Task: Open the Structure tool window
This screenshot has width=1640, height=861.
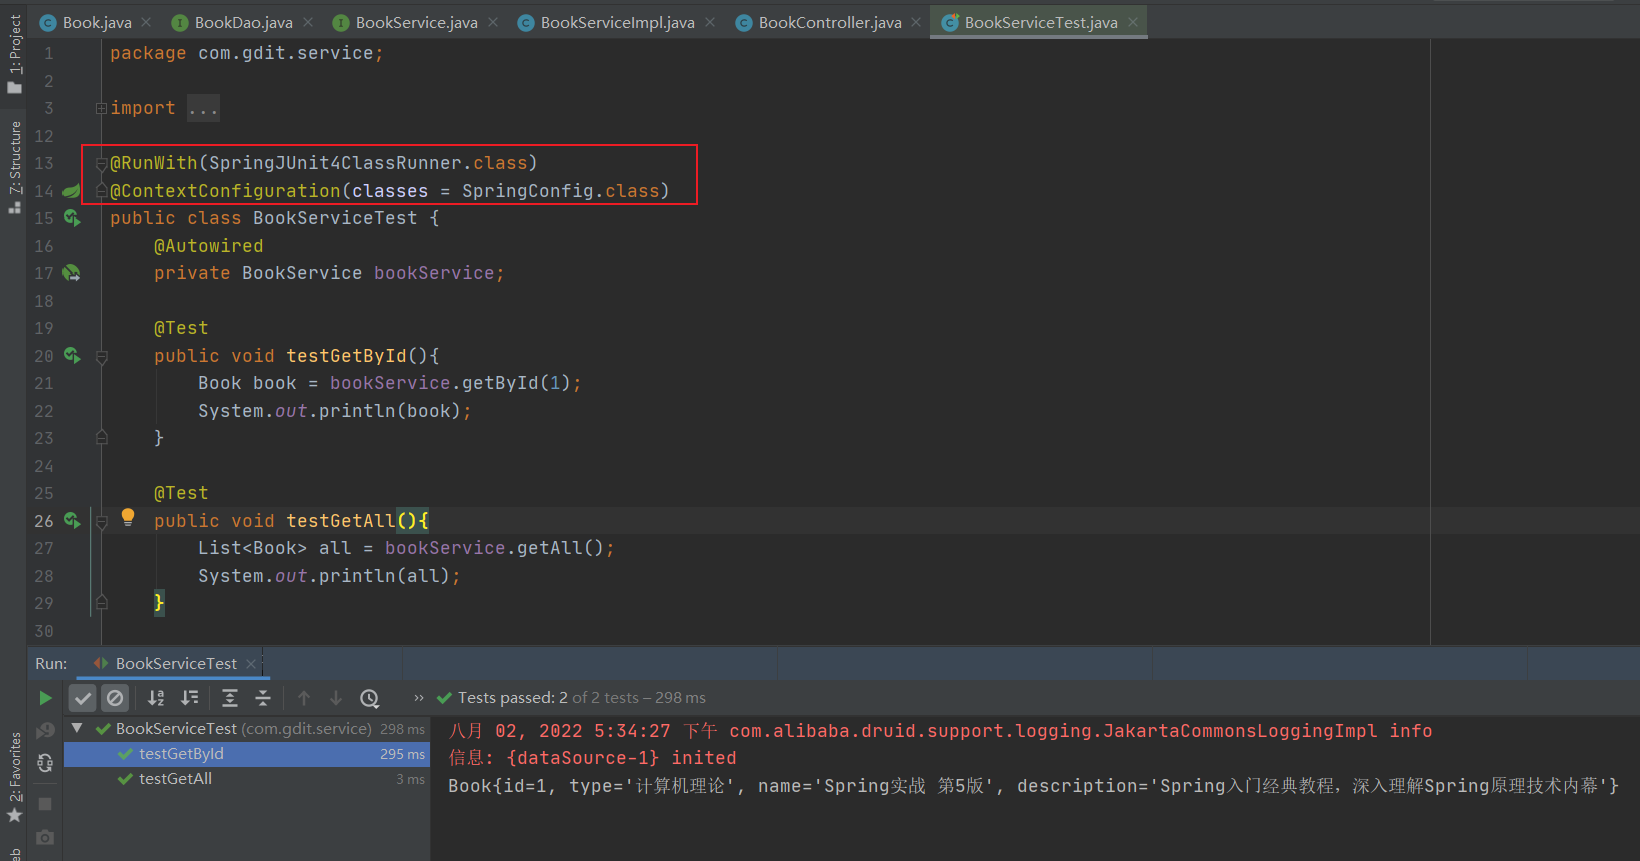Action: point(14,166)
